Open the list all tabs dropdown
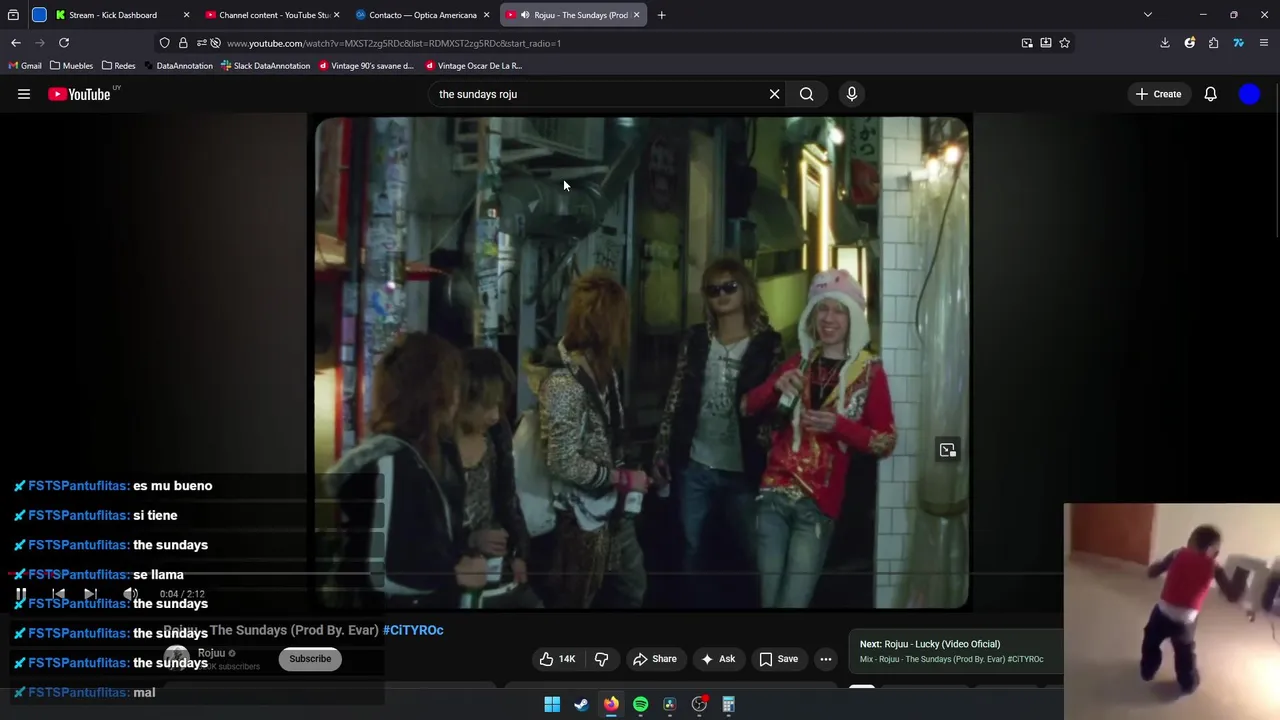This screenshot has height=720, width=1280. pyautogui.click(x=1148, y=15)
